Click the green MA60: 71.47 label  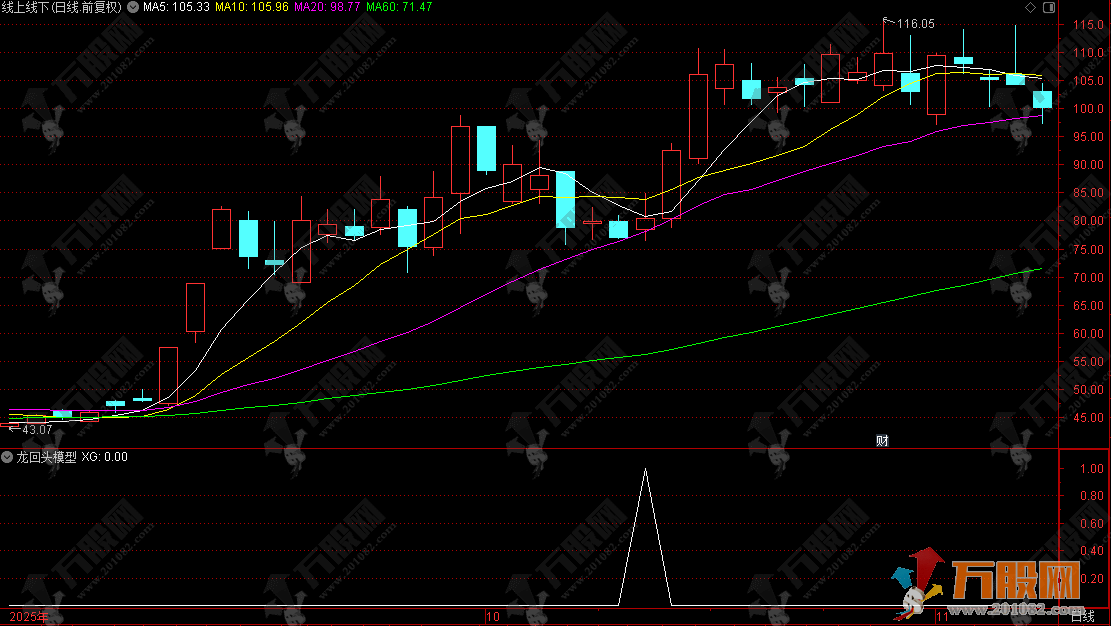click(399, 7)
